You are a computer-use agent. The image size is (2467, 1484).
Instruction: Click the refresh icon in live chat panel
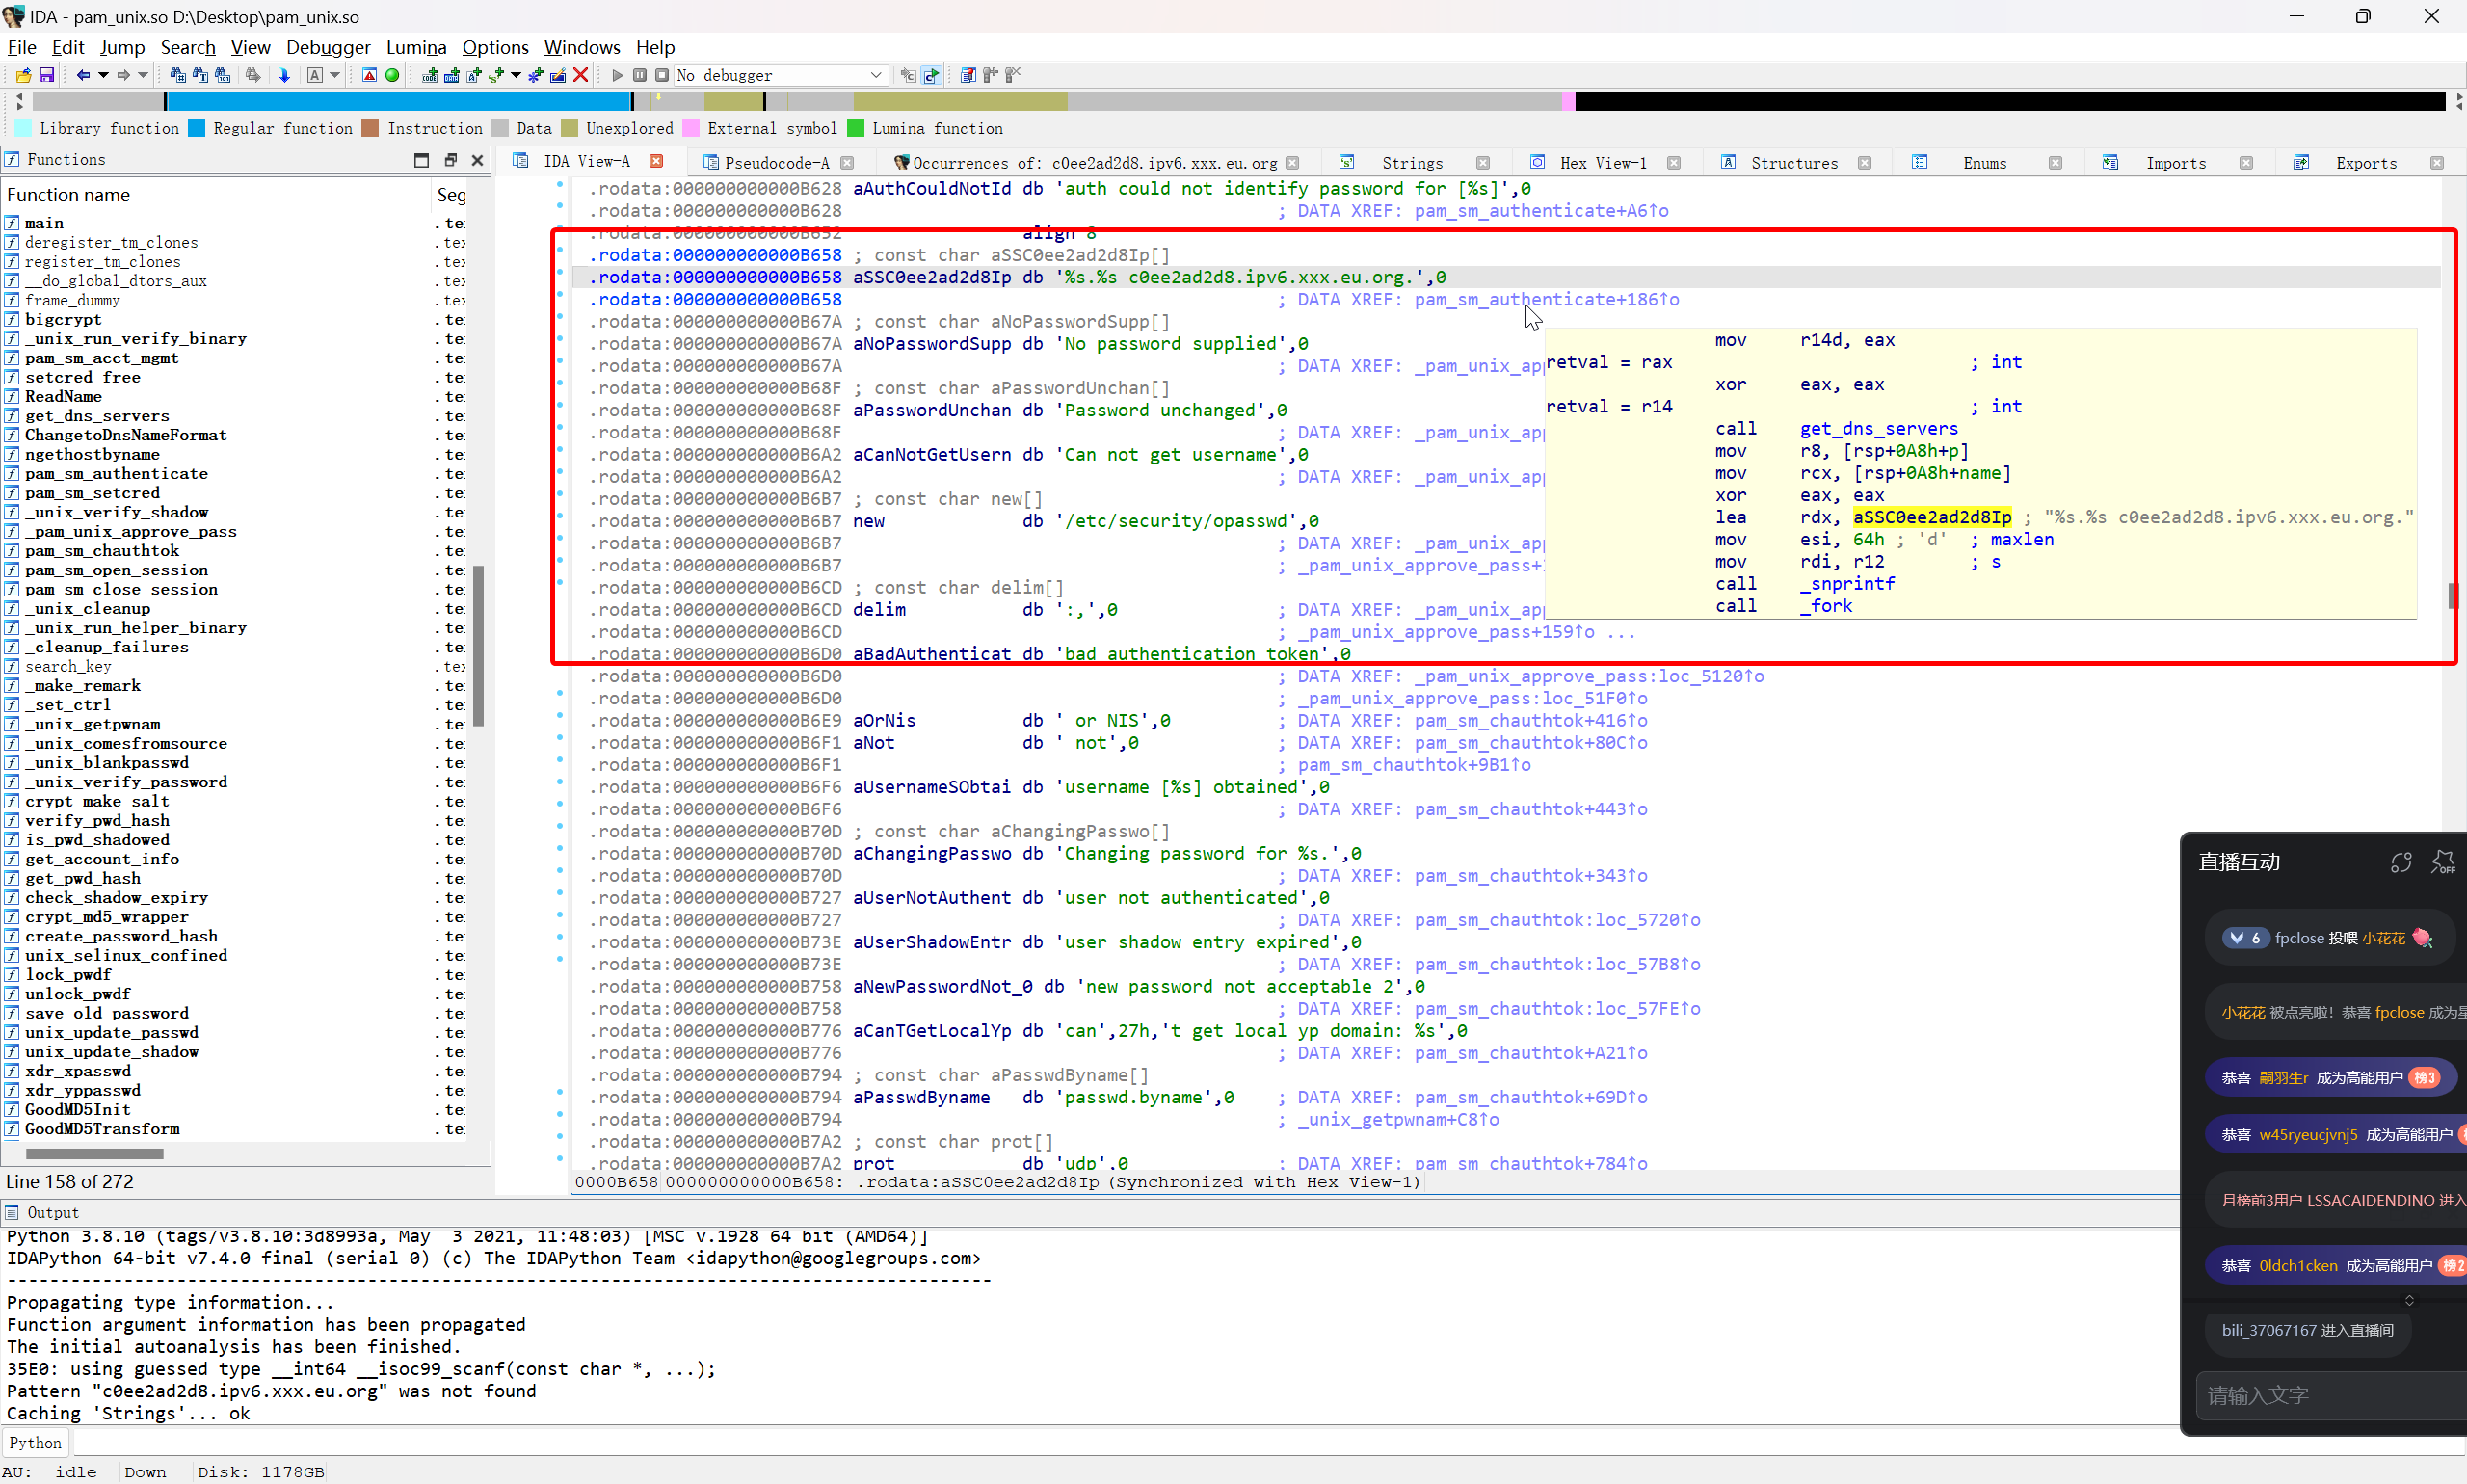pyautogui.click(x=2401, y=862)
